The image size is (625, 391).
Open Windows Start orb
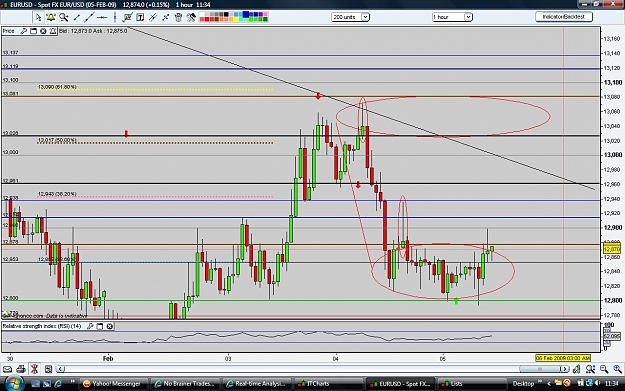(14, 383)
